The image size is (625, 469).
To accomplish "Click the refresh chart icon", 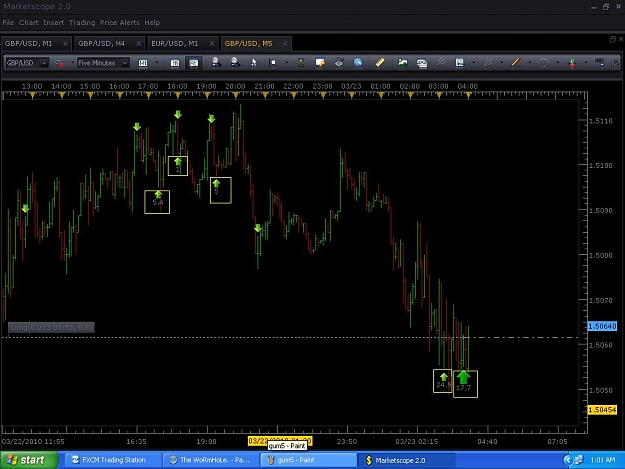I will click(x=339, y=63).
